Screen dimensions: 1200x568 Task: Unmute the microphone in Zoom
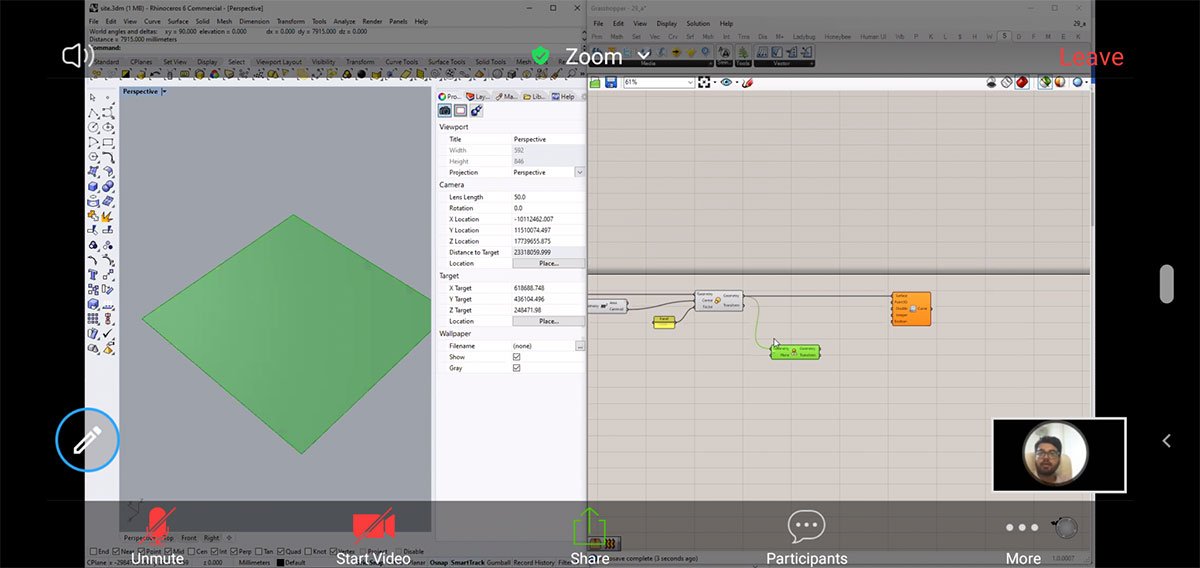pos(157,536)
